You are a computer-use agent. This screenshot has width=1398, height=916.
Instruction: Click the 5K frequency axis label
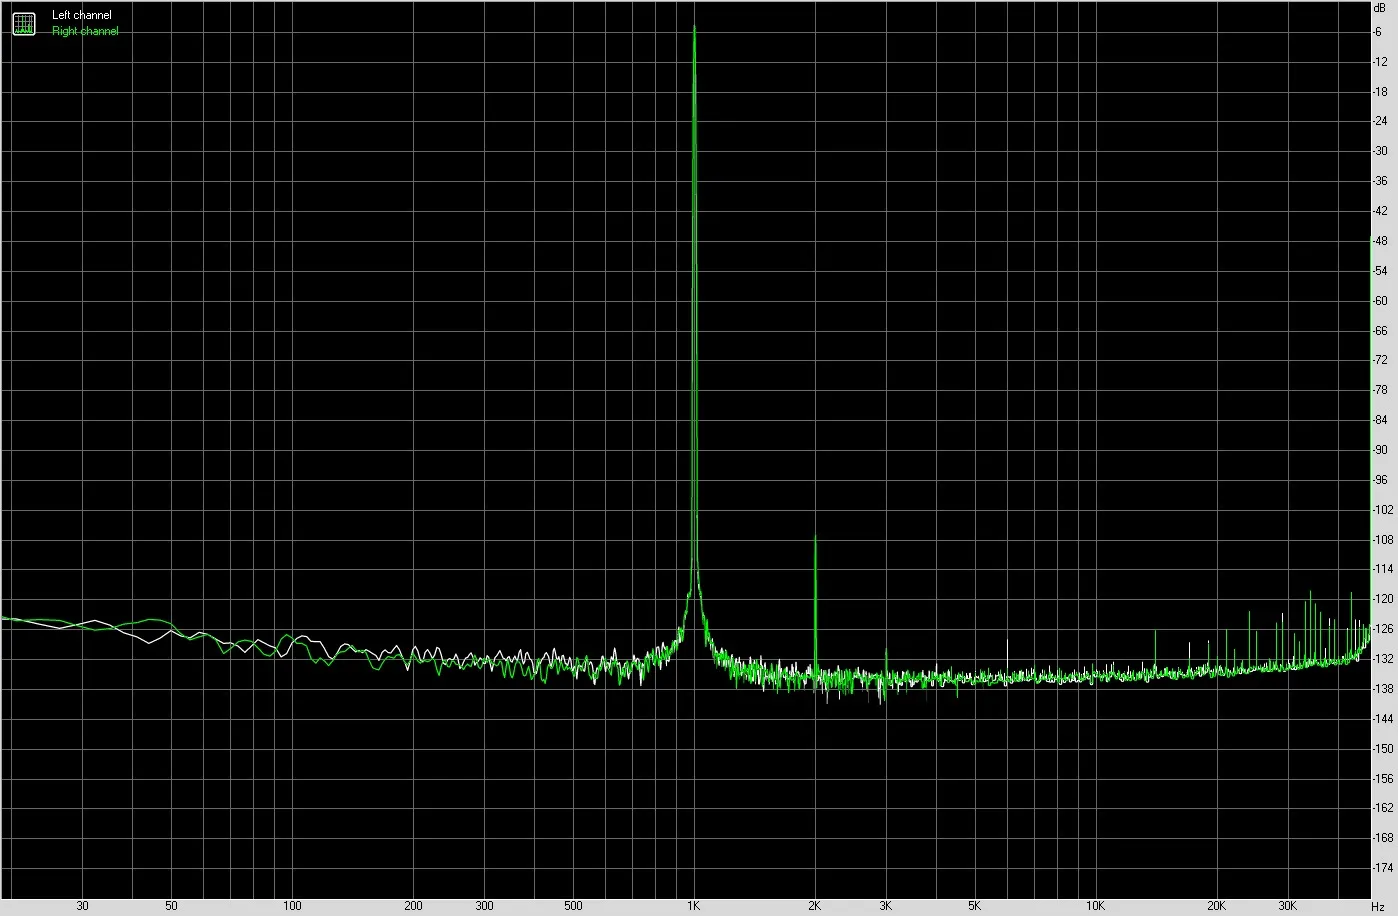pyautogui.click(x=974, y=906)
